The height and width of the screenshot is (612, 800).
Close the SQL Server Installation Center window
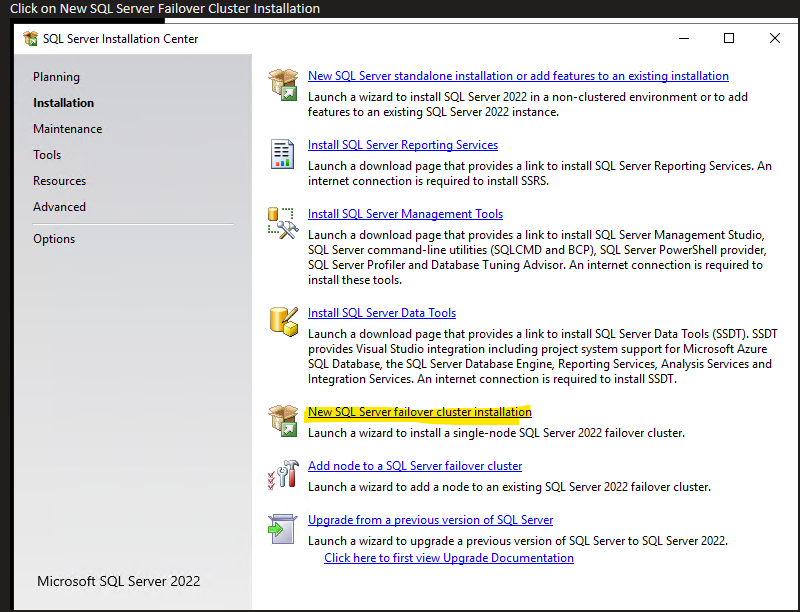[x=774, y=38]
